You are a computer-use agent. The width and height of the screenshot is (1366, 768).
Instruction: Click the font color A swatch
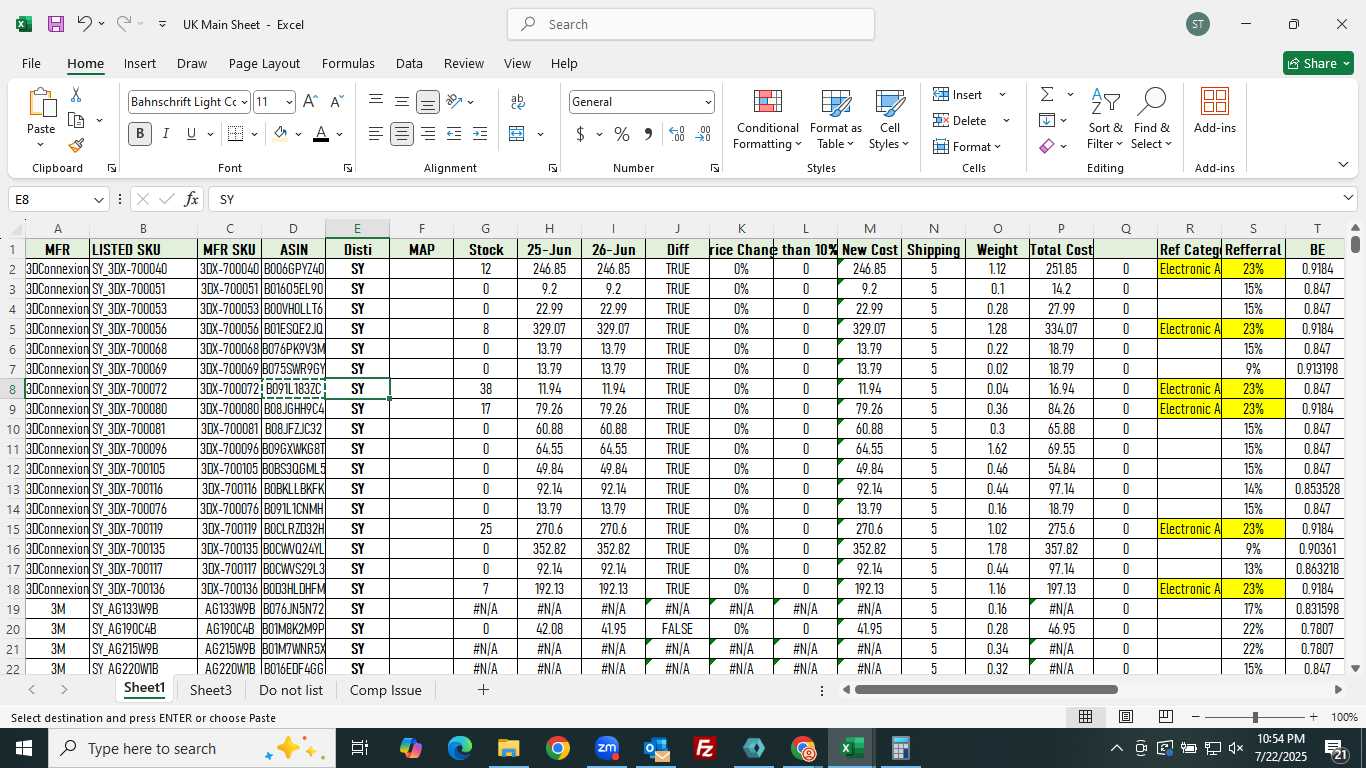point(321,134)
